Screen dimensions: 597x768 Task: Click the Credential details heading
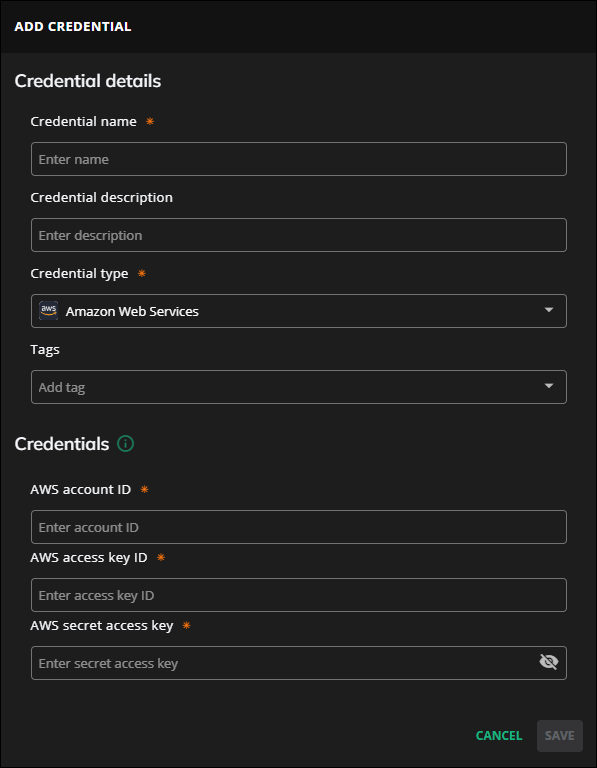(x=88, y=81)
